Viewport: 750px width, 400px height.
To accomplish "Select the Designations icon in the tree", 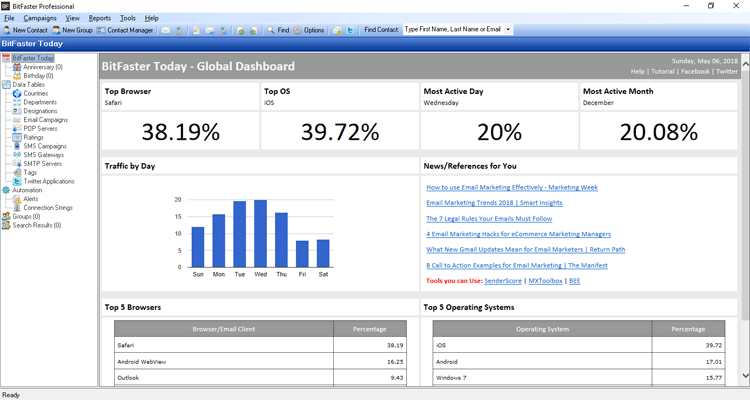I will (x=17, y=111).
